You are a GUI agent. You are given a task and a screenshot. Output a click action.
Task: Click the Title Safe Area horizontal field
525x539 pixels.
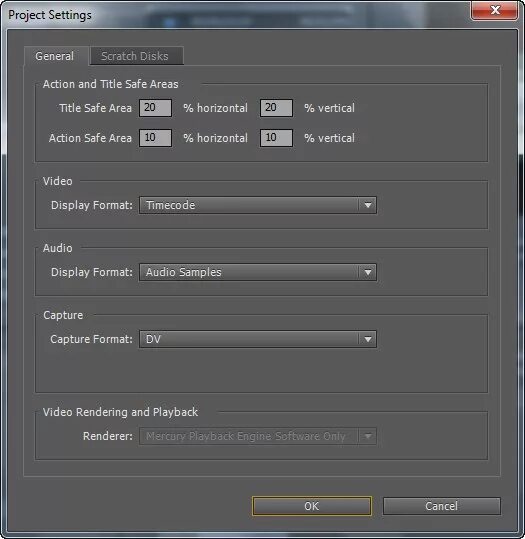[x=155, y=108]
